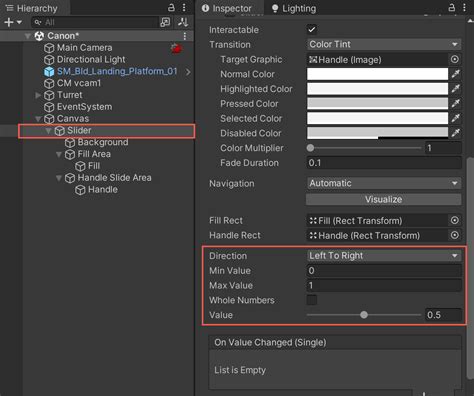
Task: Collapse the Fill Area foldout
Action: coord(59,154)
